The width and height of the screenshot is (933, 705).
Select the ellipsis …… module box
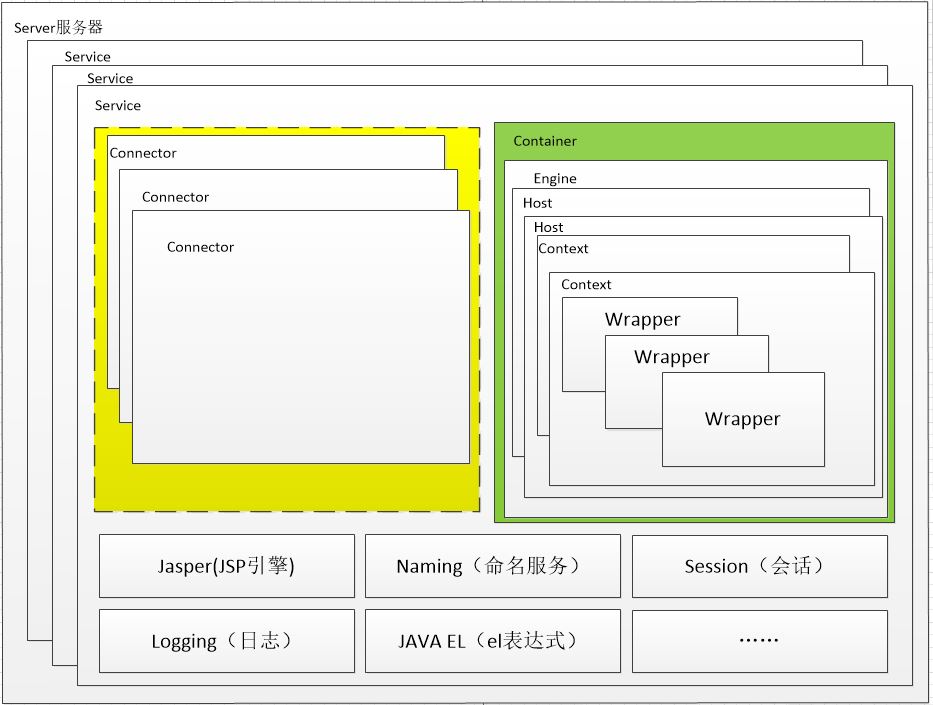759,641
